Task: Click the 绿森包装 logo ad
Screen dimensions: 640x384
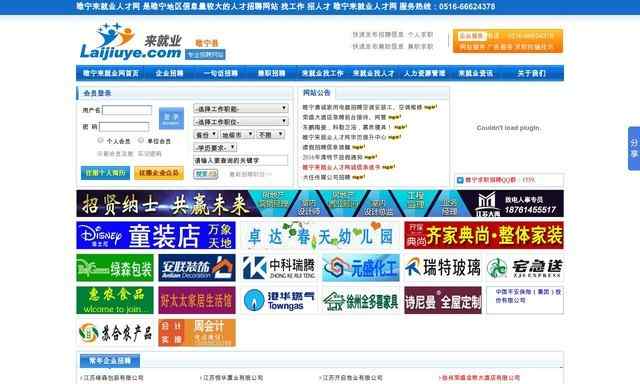Action: (x=115, y=268)
